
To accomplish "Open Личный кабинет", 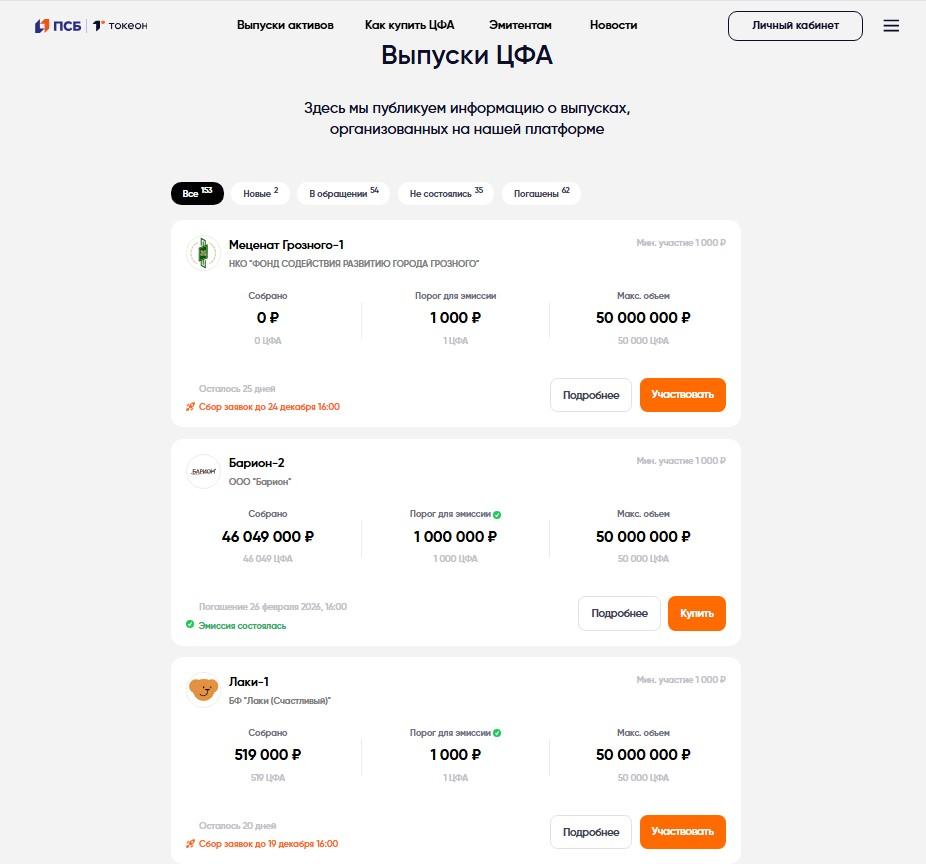I will coord(794,26).
